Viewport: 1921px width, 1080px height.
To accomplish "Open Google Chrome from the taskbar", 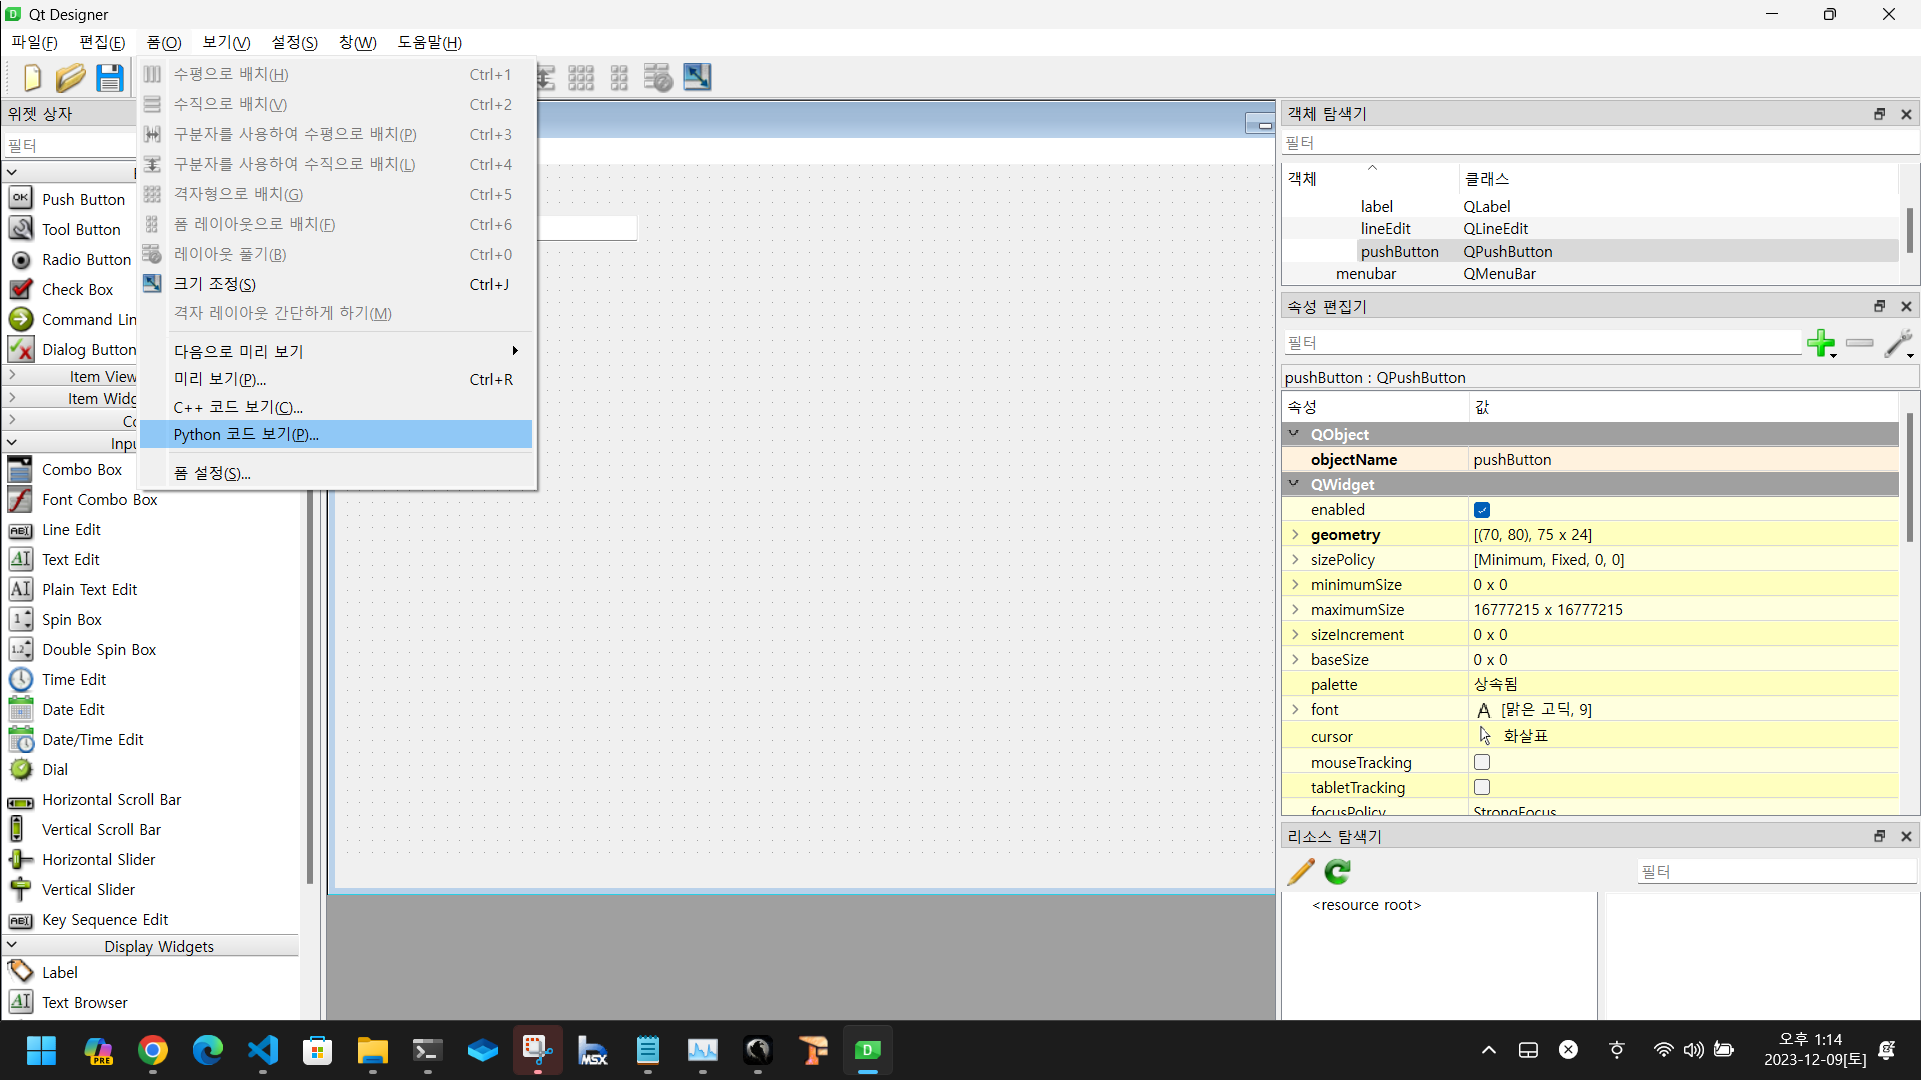I will point(152,1050).
